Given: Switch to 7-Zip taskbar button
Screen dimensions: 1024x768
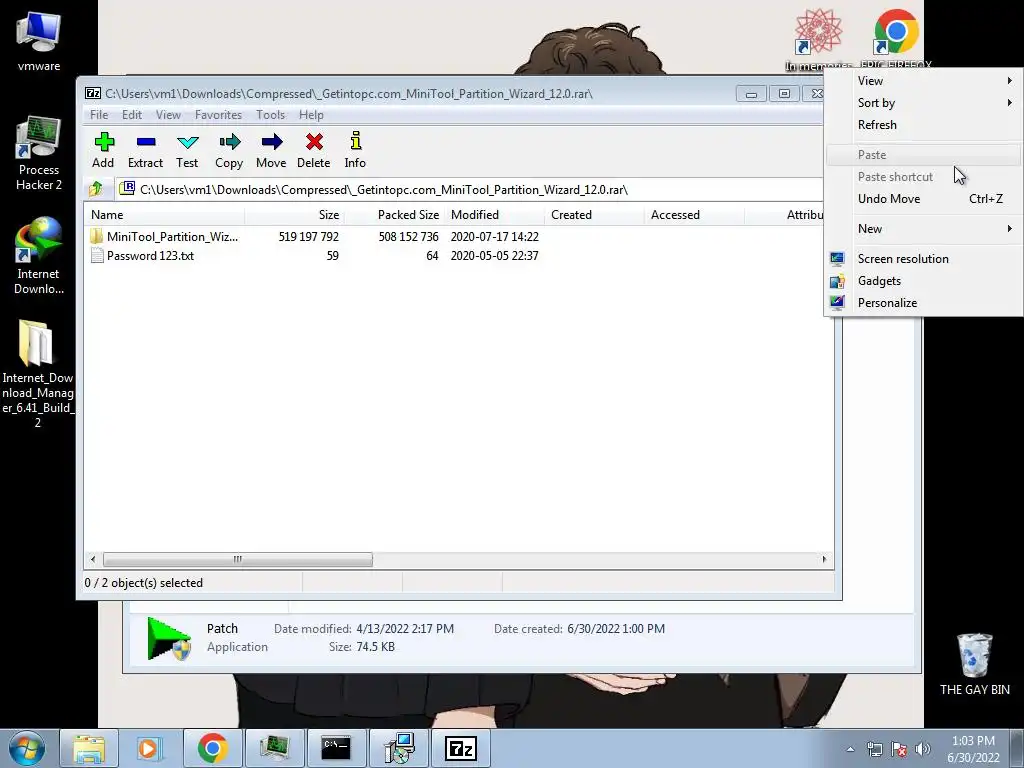Looking at the screenshot, I should point(460,748).
